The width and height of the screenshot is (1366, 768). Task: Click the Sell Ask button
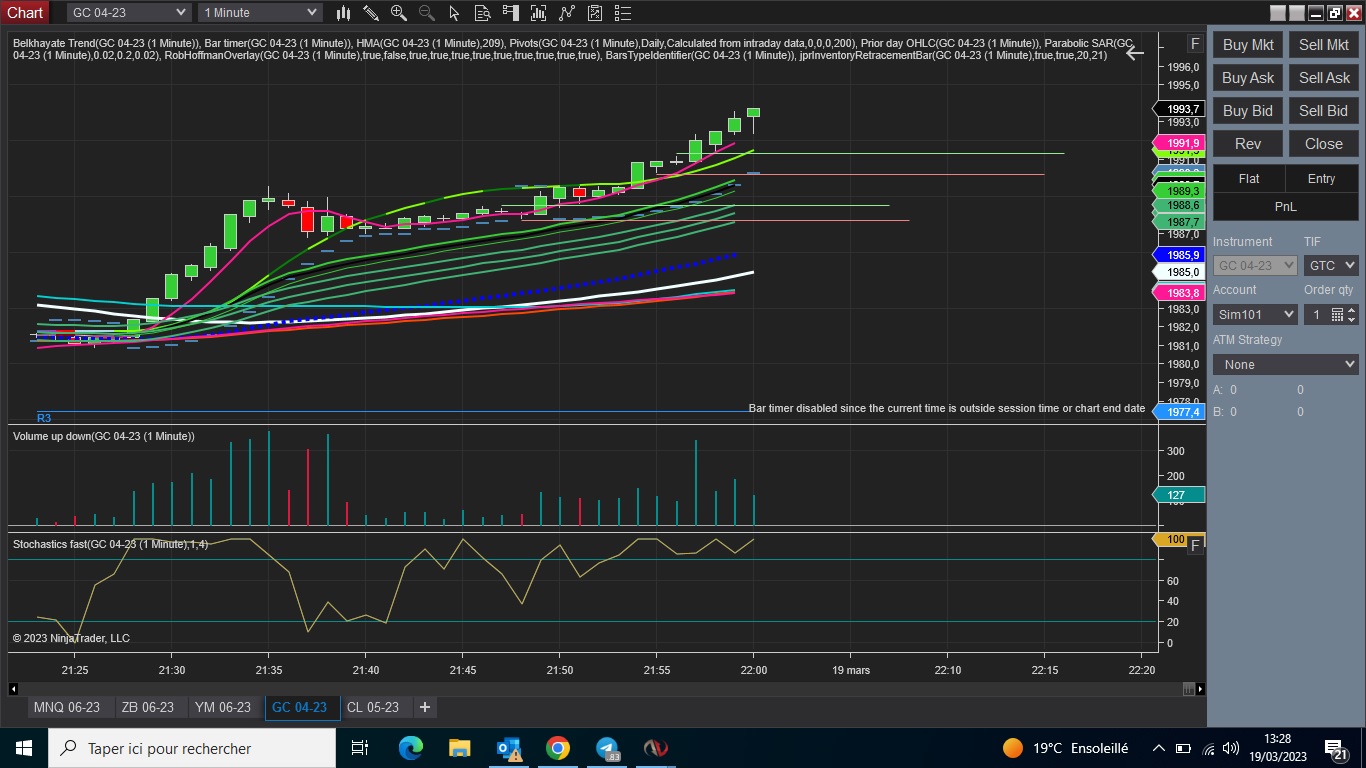(x=1324, y=78)
